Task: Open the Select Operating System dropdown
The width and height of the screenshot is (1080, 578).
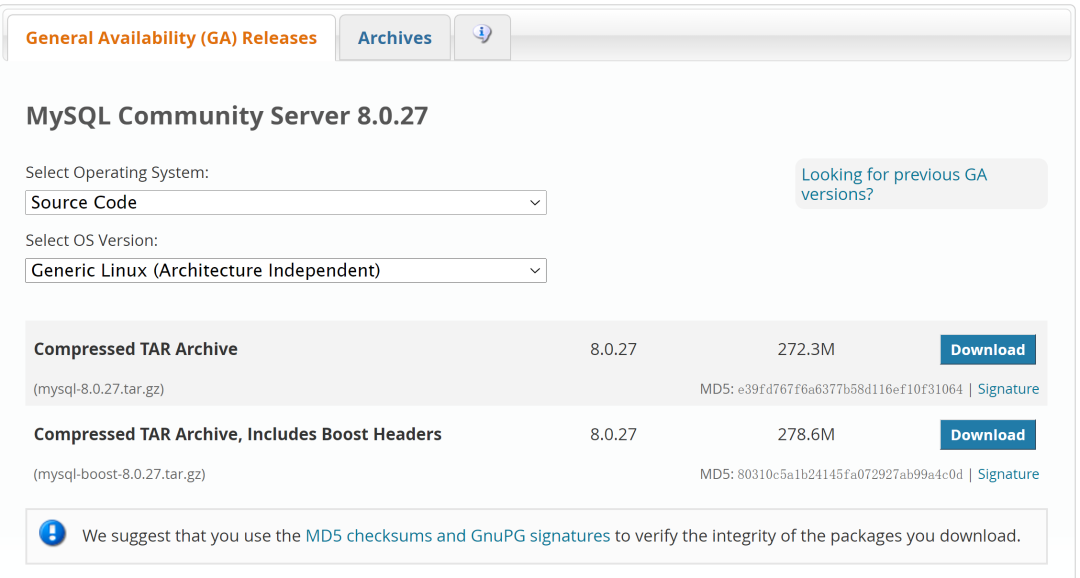Action: point(286,203)
